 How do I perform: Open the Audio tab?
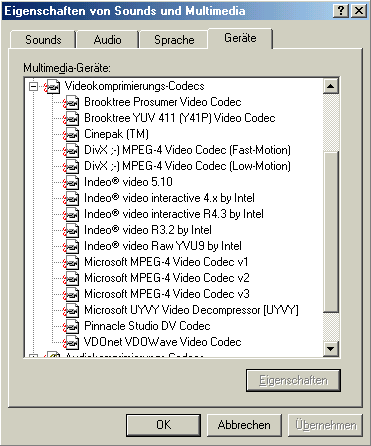(x=107, y=40)
